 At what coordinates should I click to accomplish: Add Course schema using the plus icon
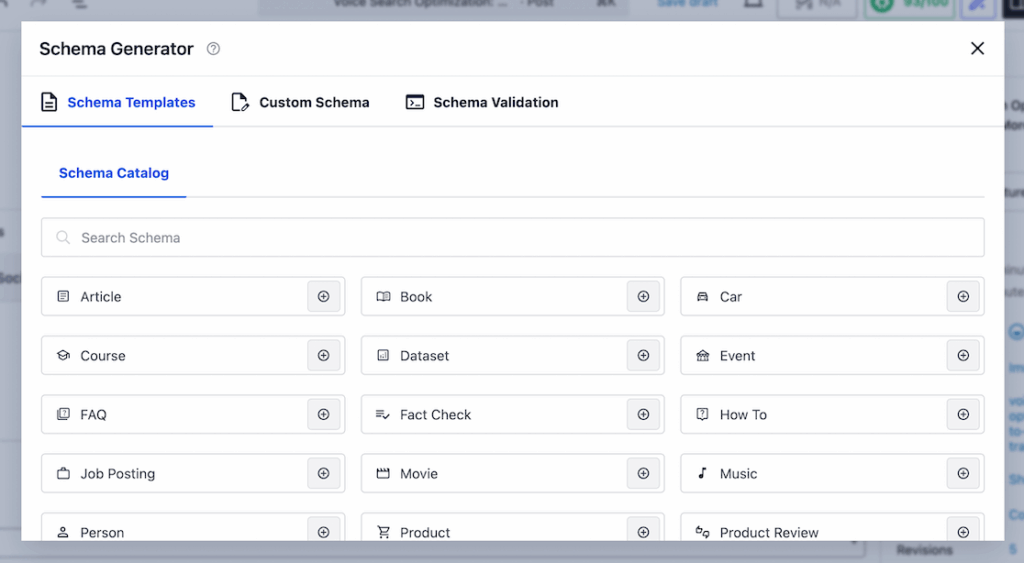click(x=323, y=356)
